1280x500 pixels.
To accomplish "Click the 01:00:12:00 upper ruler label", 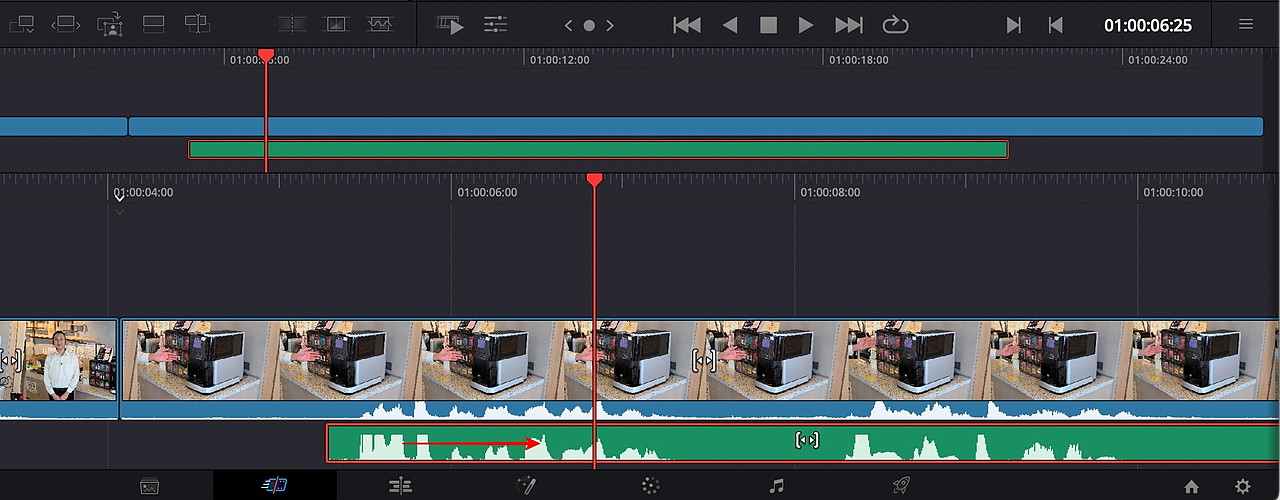I will [559, 60].
